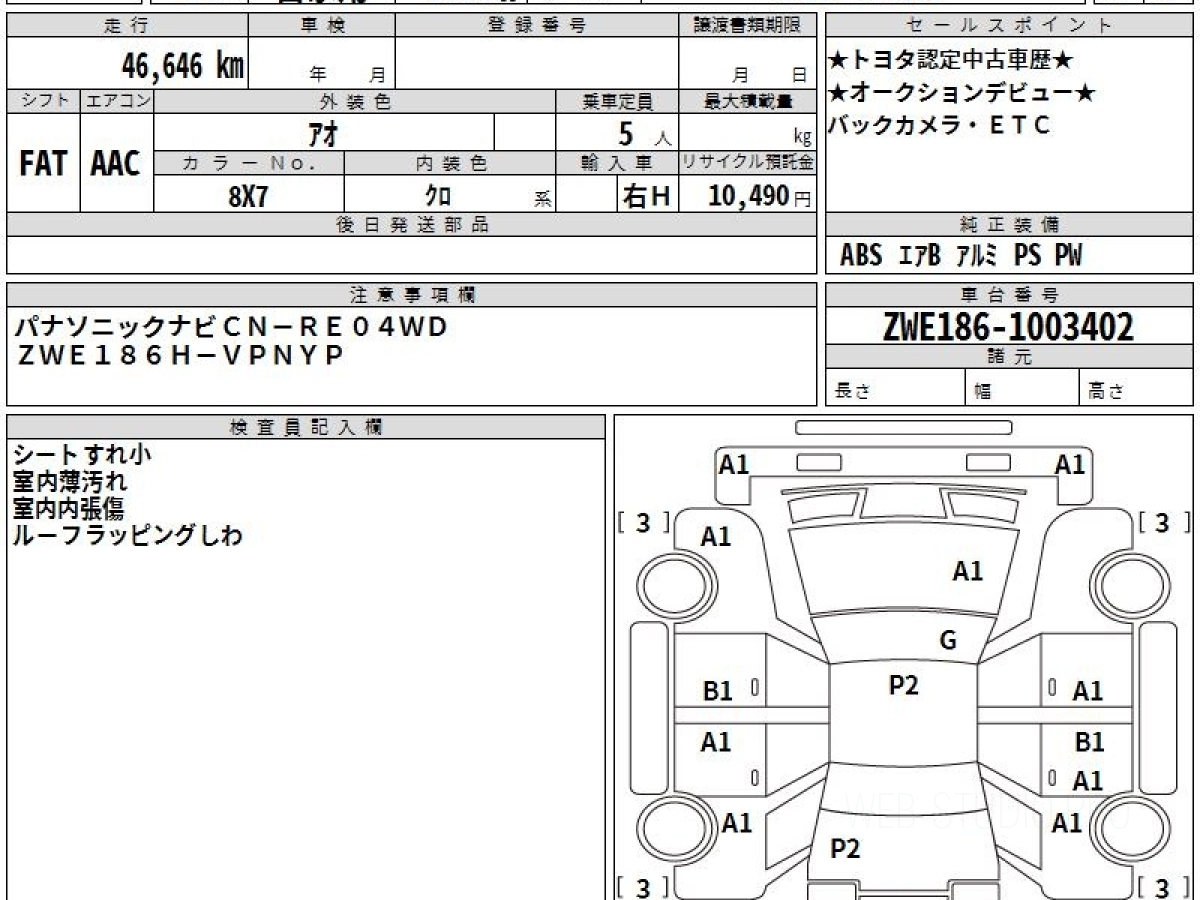Select the エアコン header cell
Image resolution: width=1200 pixels, height=900 pixels.
117,101
